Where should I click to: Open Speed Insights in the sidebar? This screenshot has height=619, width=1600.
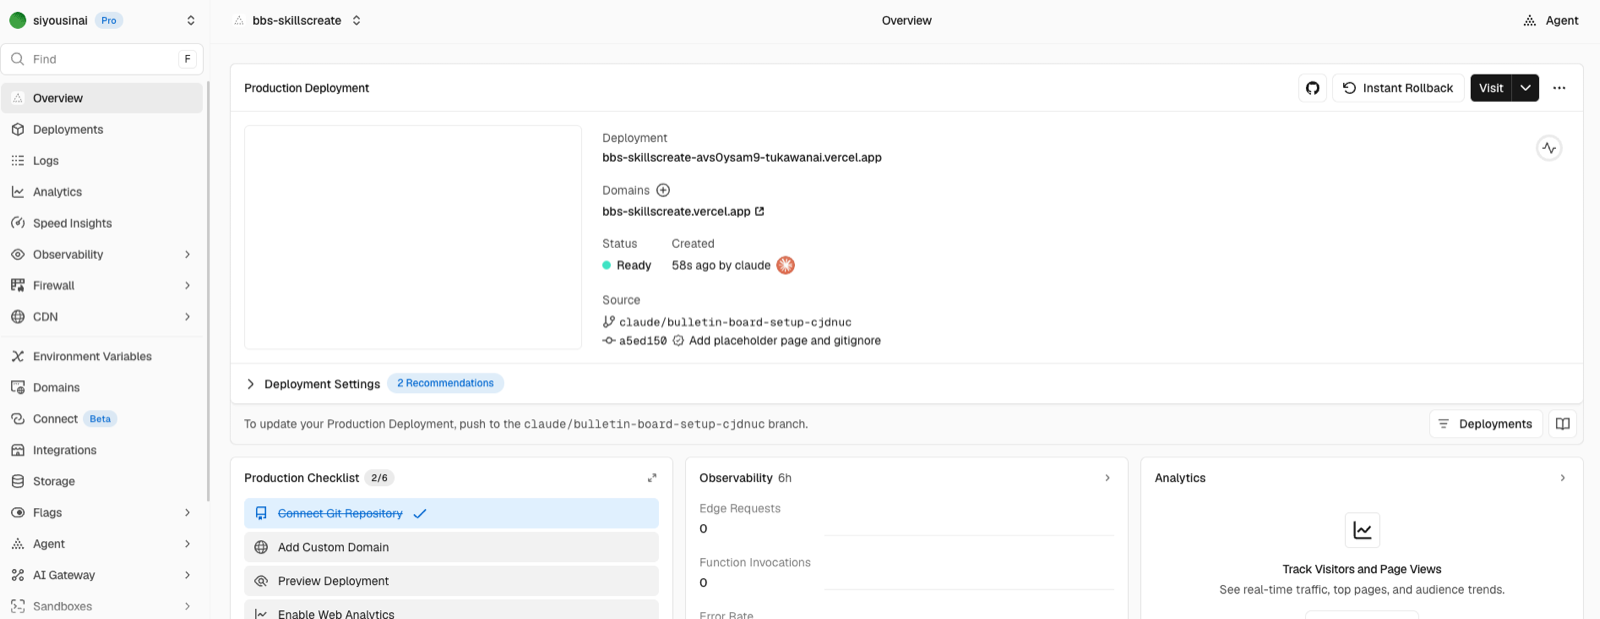click(102, 223)
